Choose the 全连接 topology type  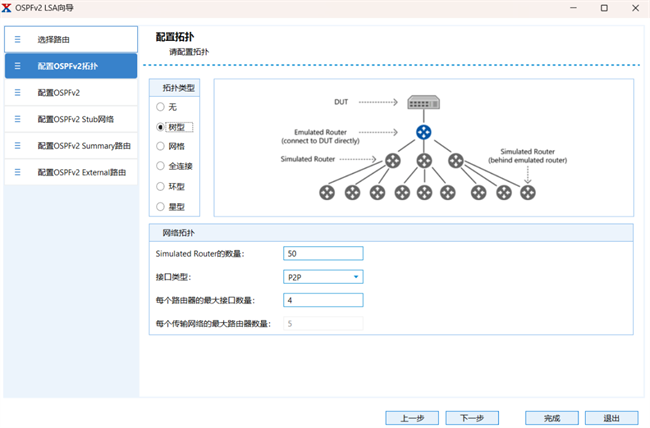[x=161, y=166]
